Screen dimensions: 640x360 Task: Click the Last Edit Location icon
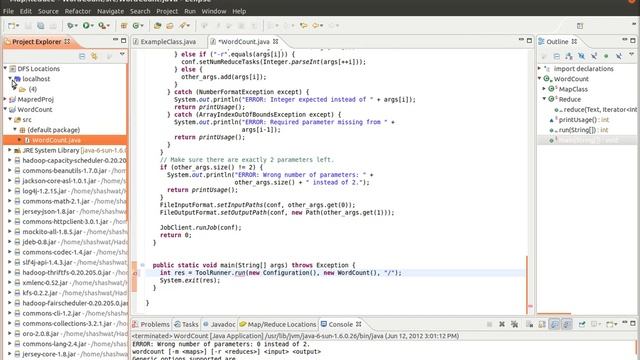pyautogui.click(x=303, y=26)
